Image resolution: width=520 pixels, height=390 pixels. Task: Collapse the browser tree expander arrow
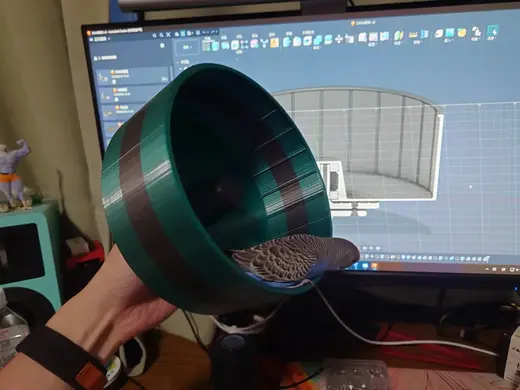pyautogui.click(x=178, y=62)
